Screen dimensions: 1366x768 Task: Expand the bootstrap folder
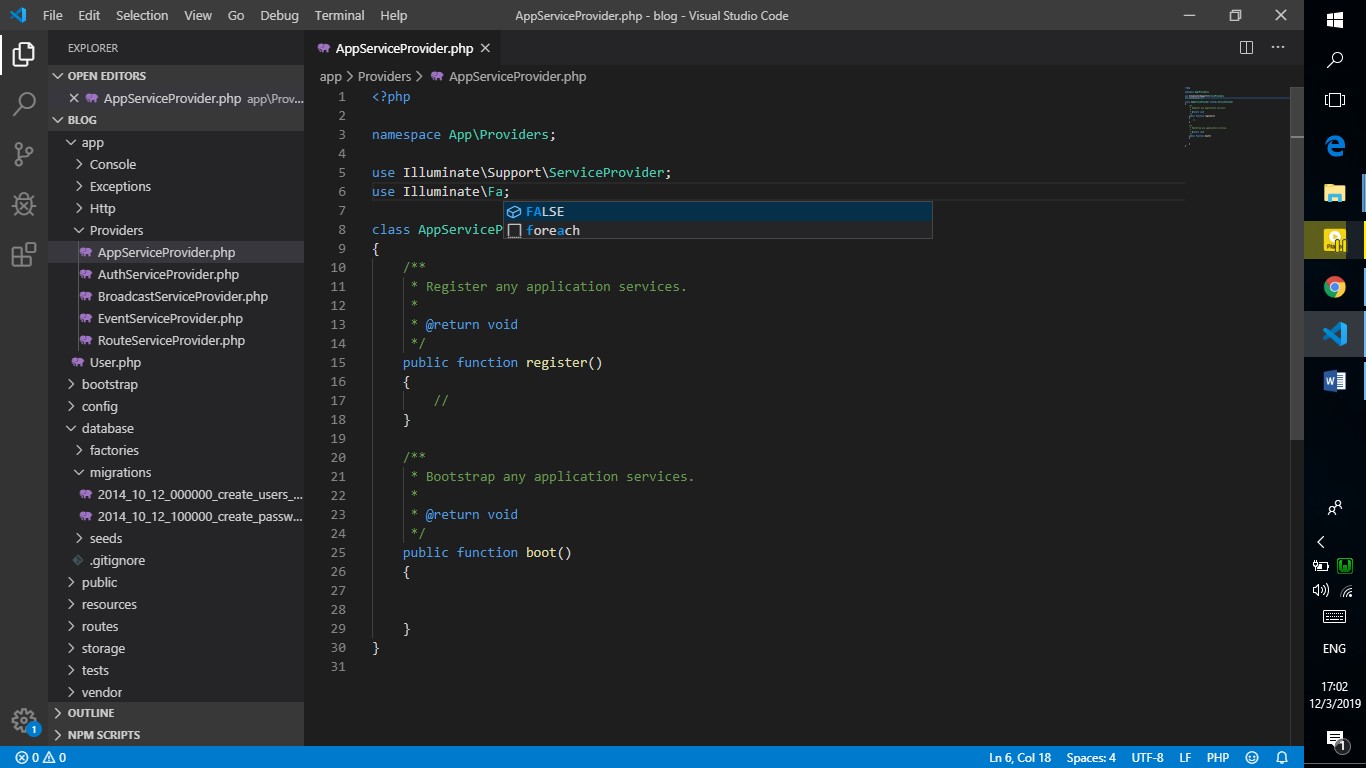[x=109, y=384]
